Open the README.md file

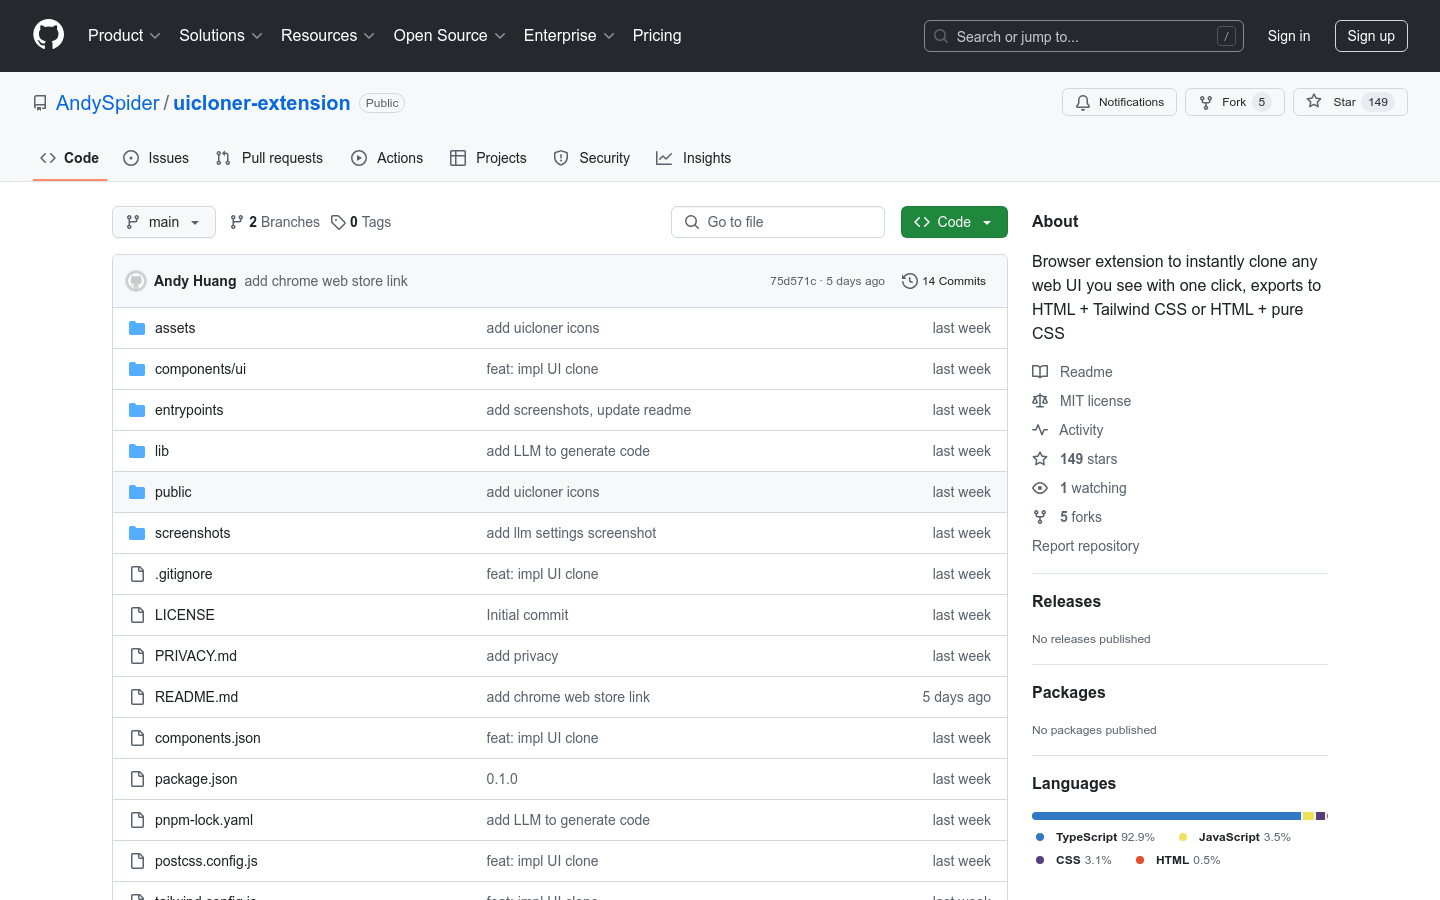[196, 697]
